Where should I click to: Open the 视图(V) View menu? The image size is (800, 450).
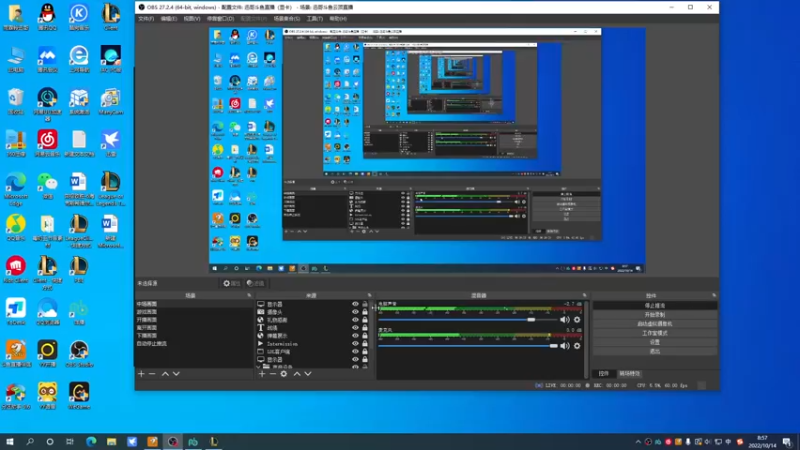(192, 19)
